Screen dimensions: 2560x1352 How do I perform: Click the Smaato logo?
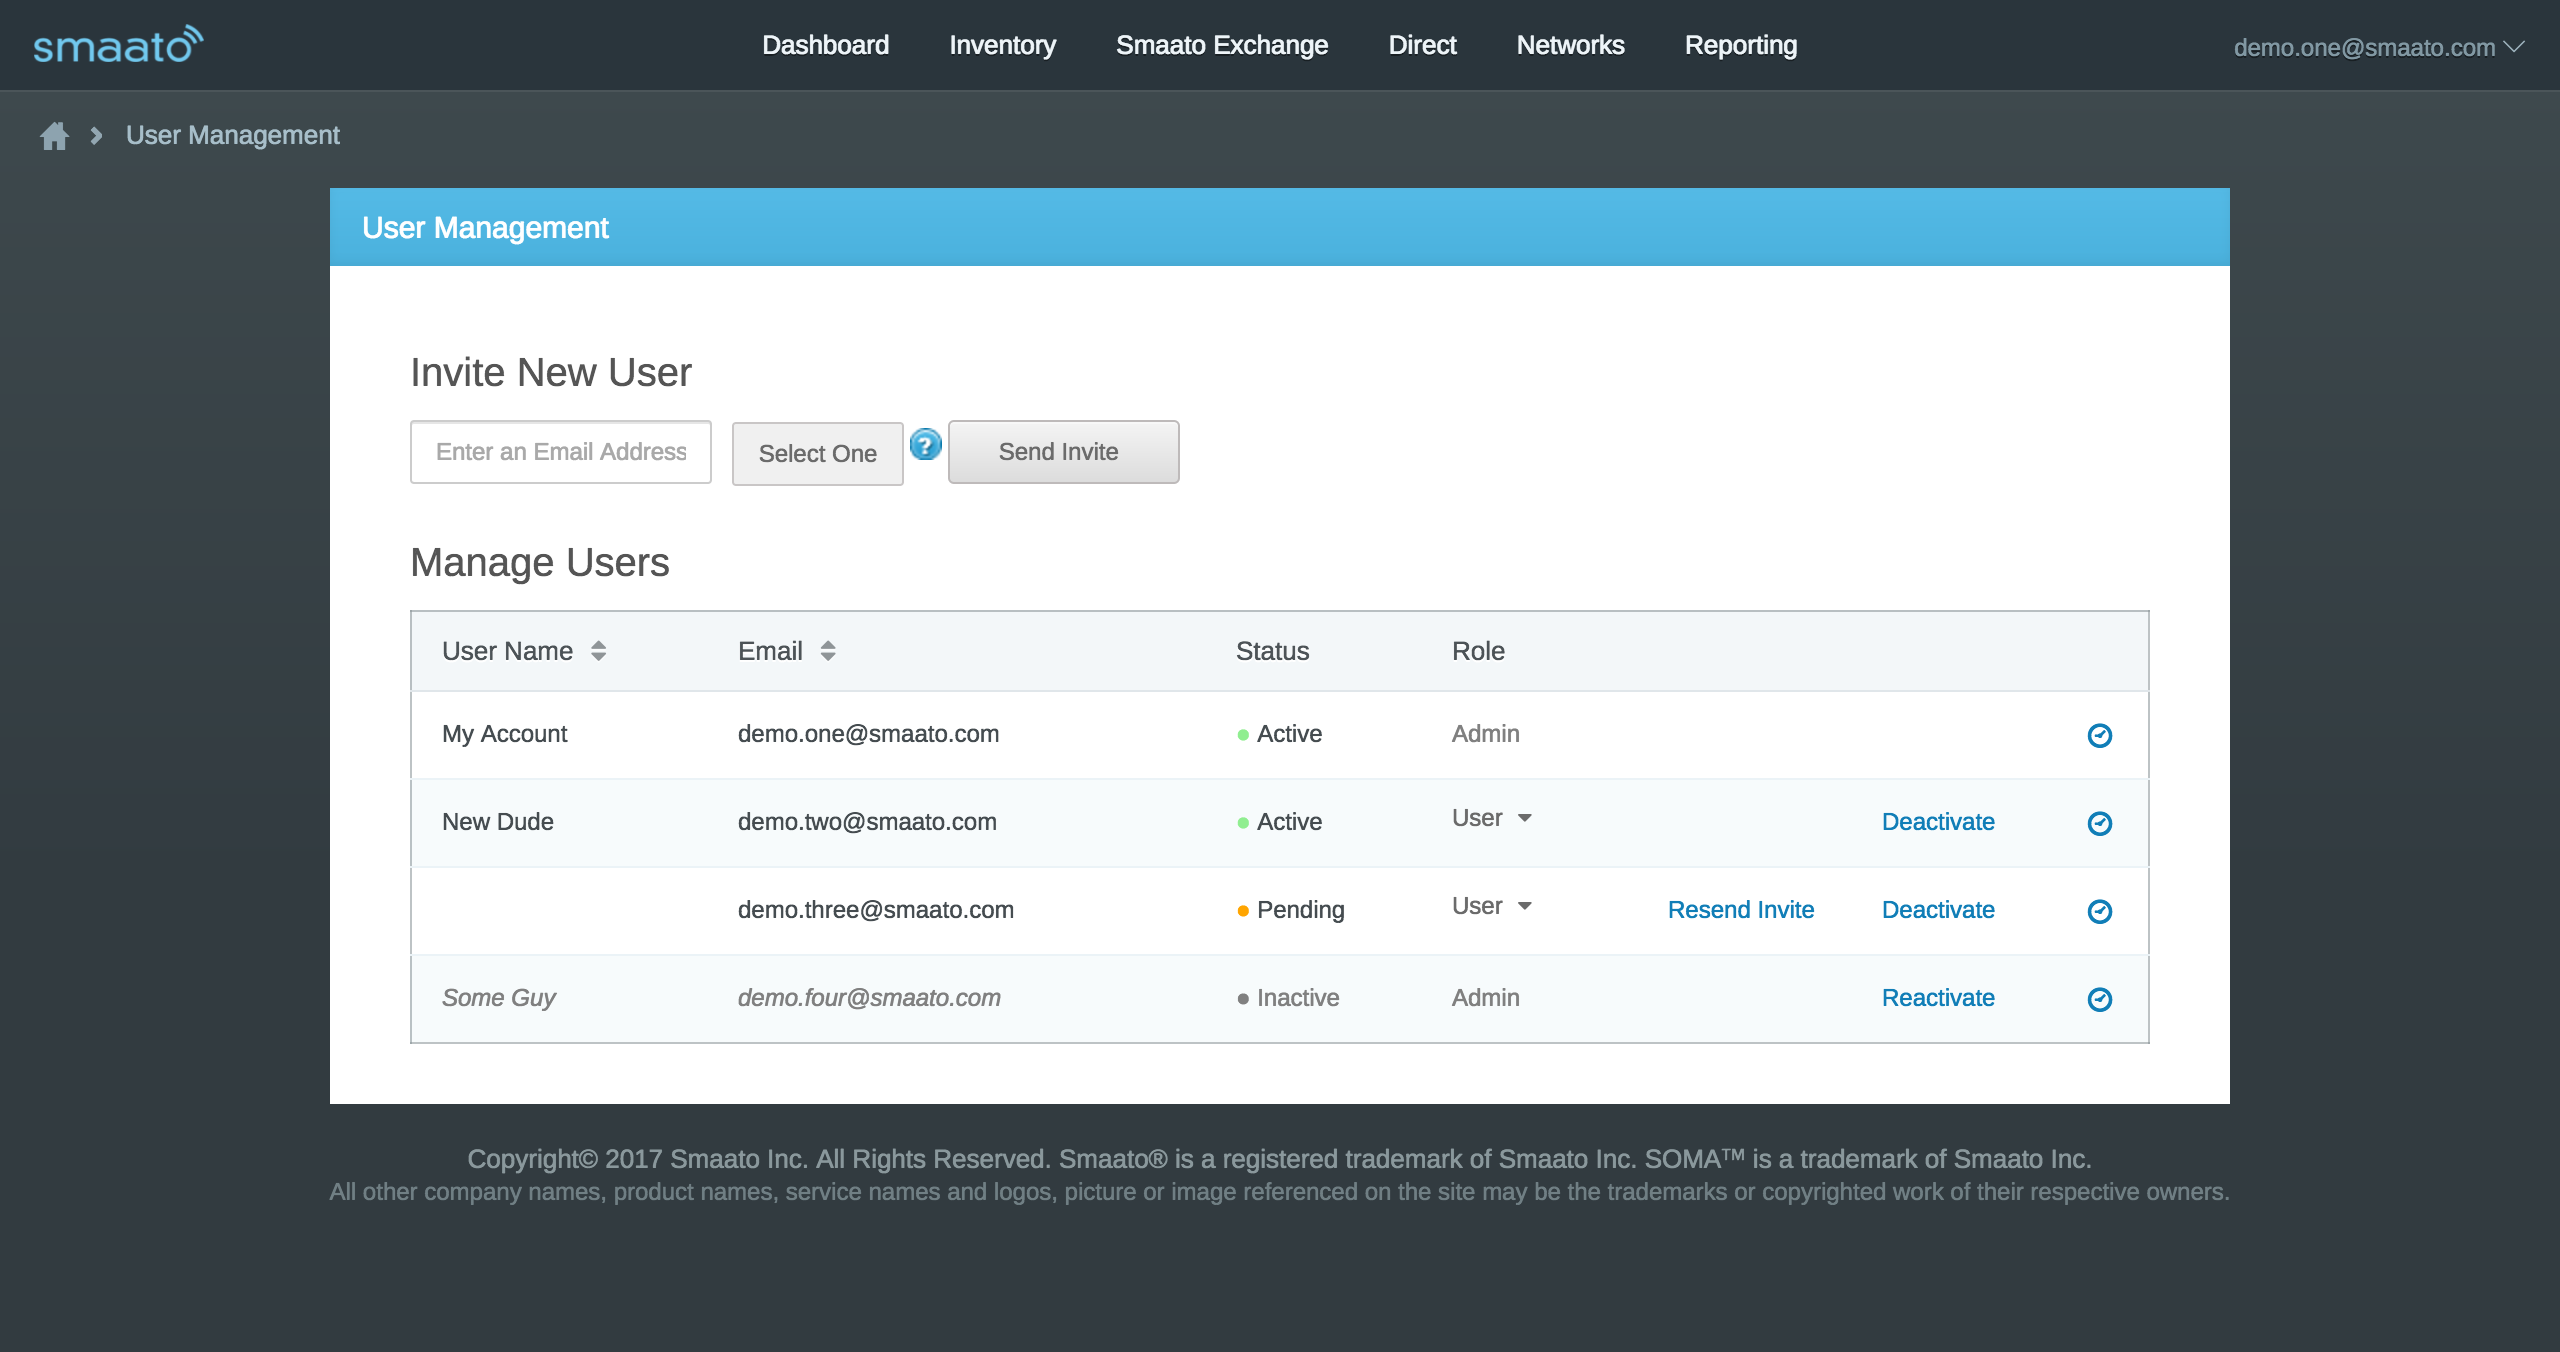[x=118, y=45]
